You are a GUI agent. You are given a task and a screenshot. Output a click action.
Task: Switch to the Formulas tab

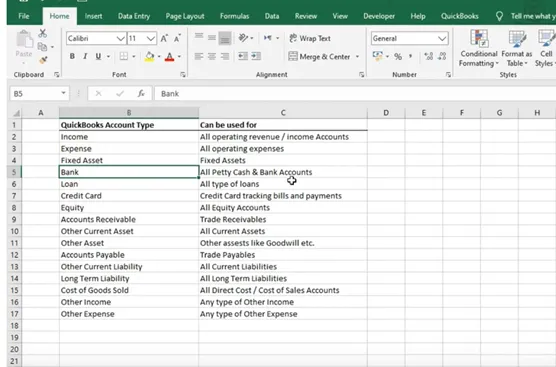tap(234, 16)
